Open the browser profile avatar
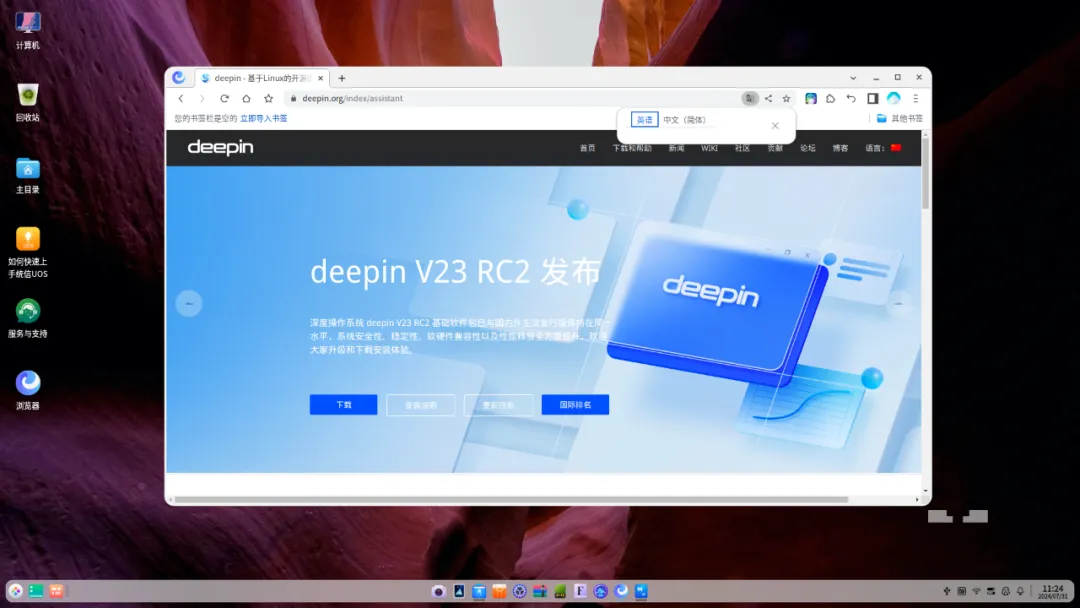Image resolution: width=1080 pixels, height=608 pixels. point(893,98)
